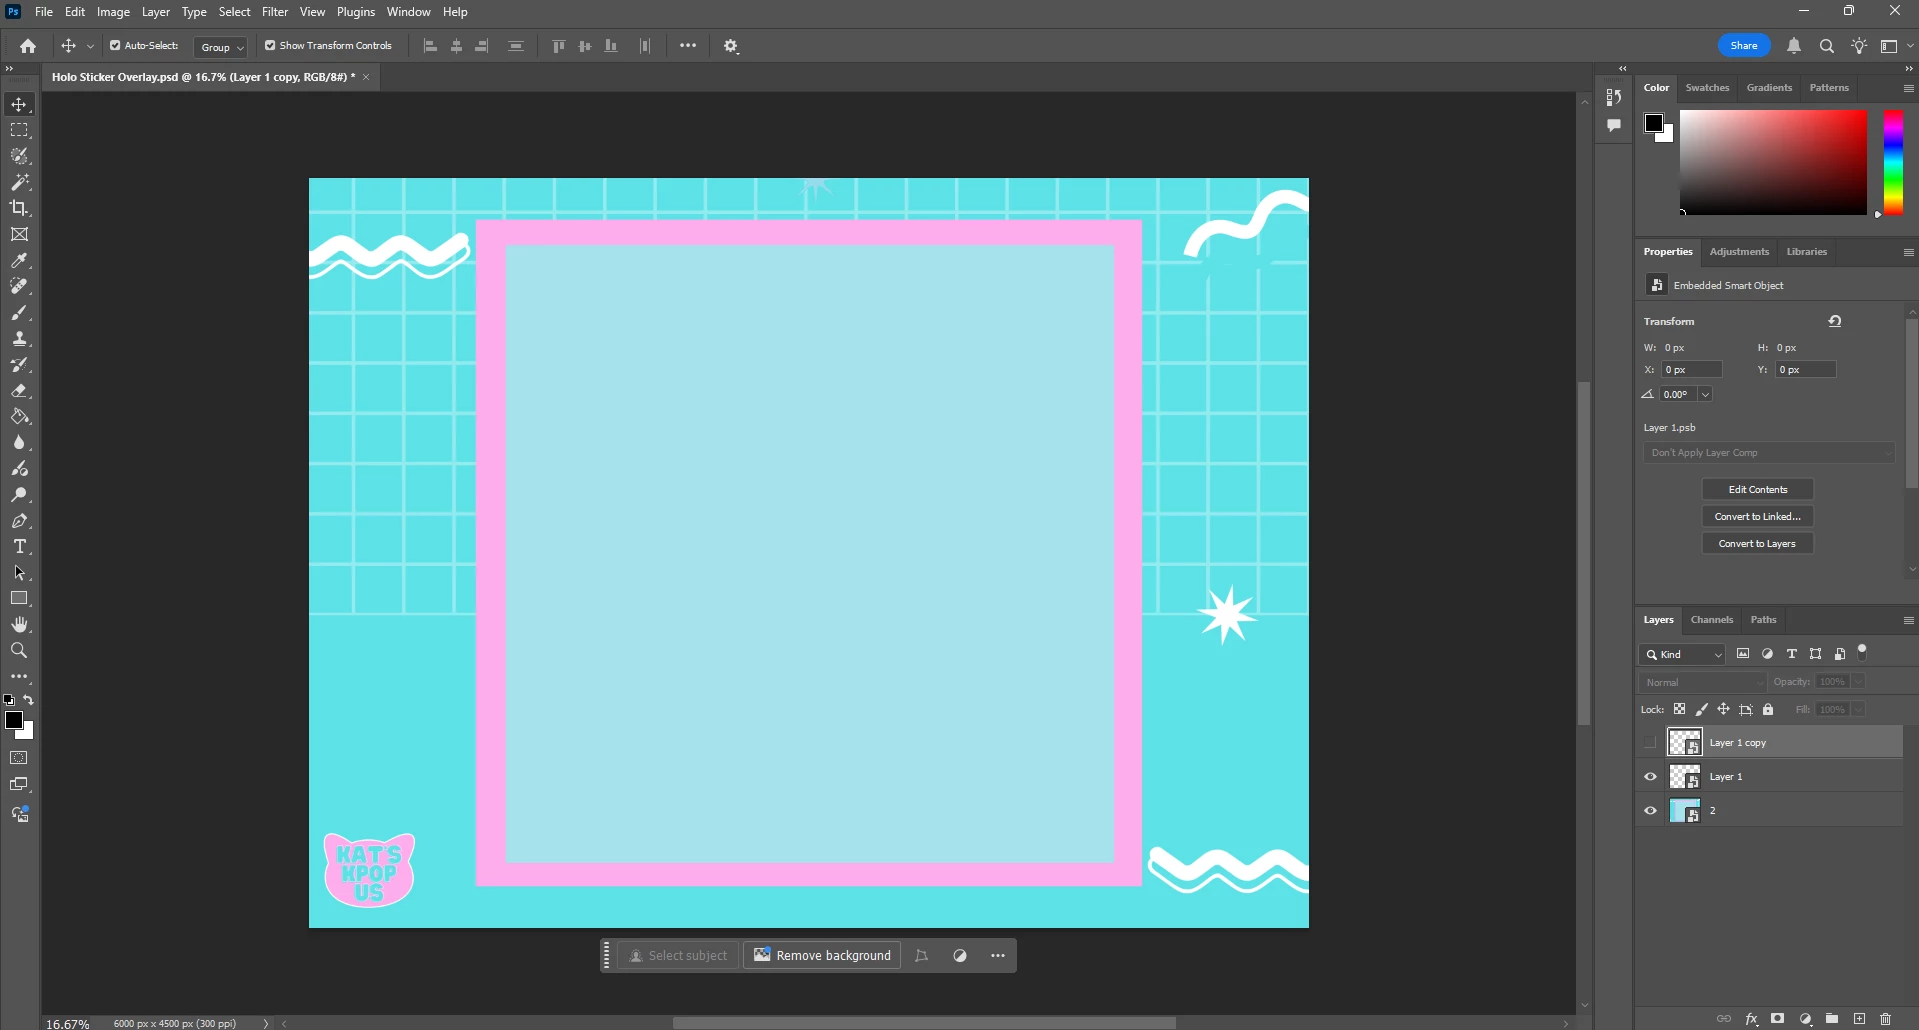Viewport: 1919px width, 1030px height.
Task: Click the Remove background button
Action: (x=822, y=956)
